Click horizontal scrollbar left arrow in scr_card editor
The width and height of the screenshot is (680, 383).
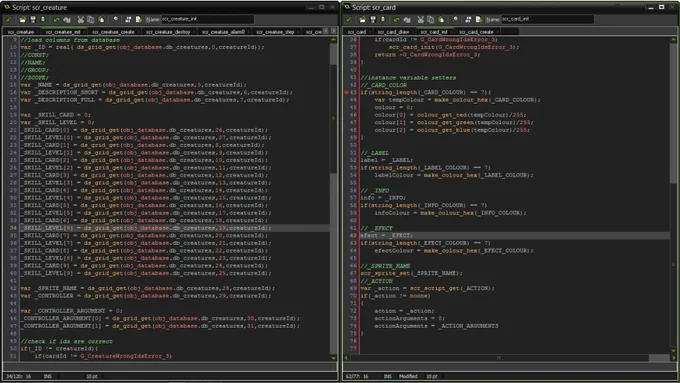(x=346, y=358)
